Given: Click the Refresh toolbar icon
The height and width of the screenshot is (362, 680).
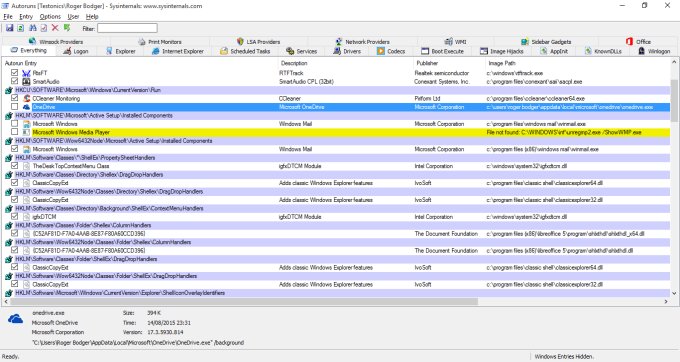Looking at the screenshot, I should click(x=20, y=28).
